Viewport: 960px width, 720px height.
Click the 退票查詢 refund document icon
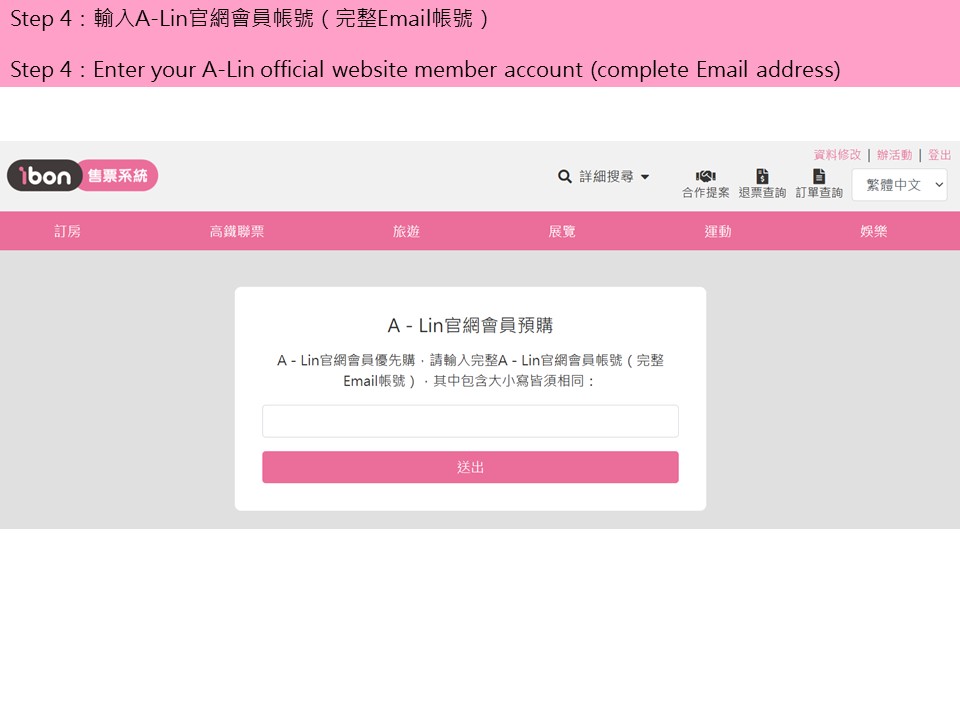pos(762,176)
